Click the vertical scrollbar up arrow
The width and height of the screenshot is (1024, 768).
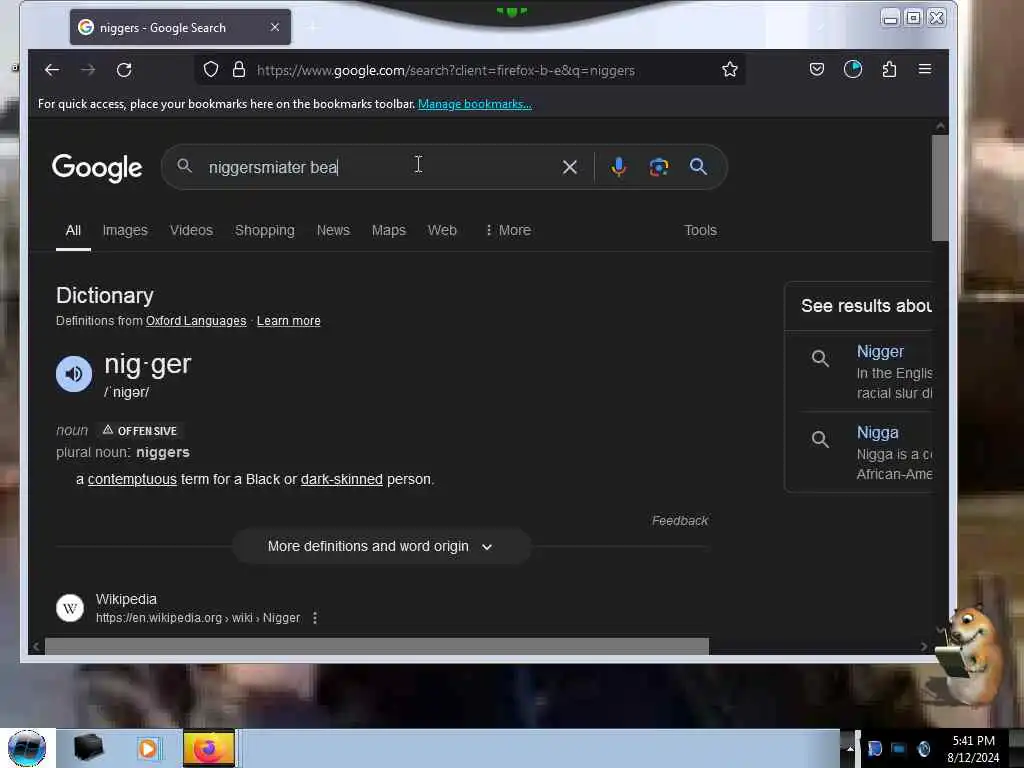pos(940,125)
